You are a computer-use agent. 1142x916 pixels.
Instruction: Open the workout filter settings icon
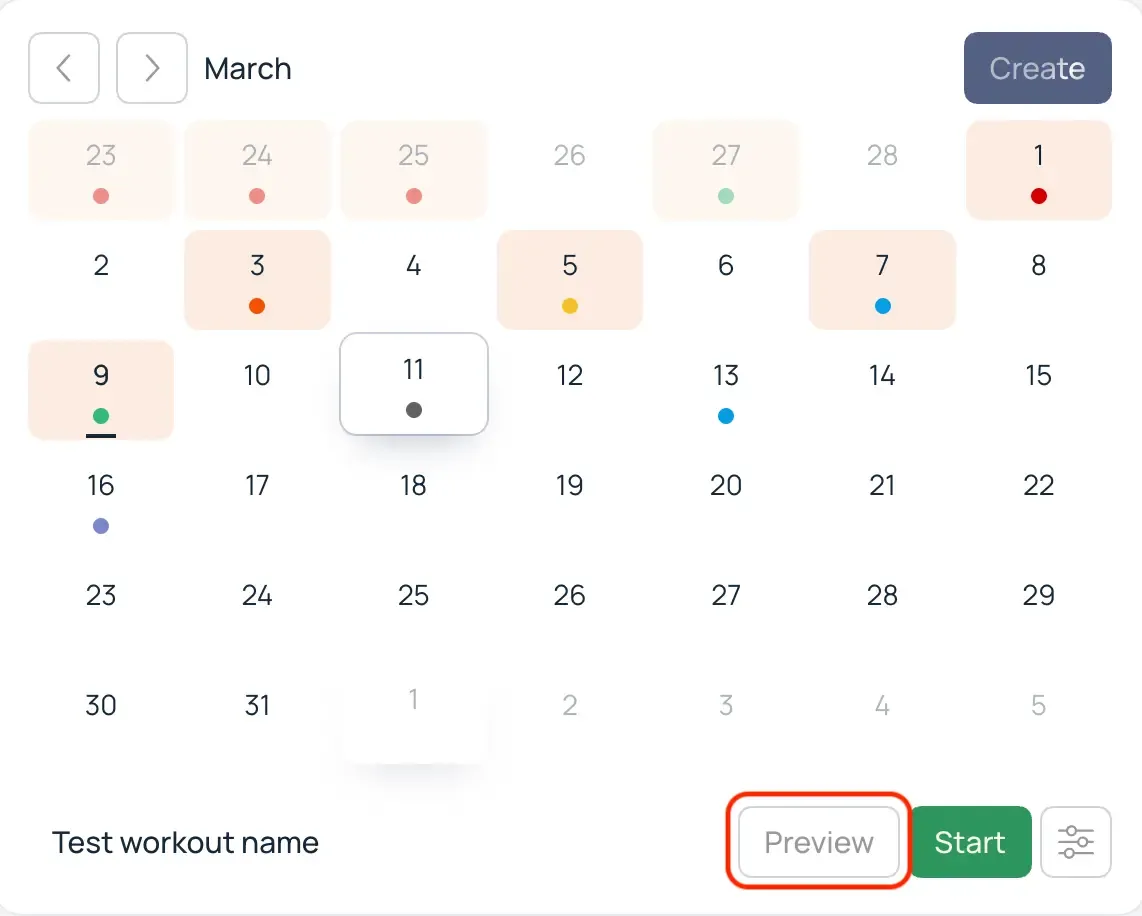(1076, 842)
